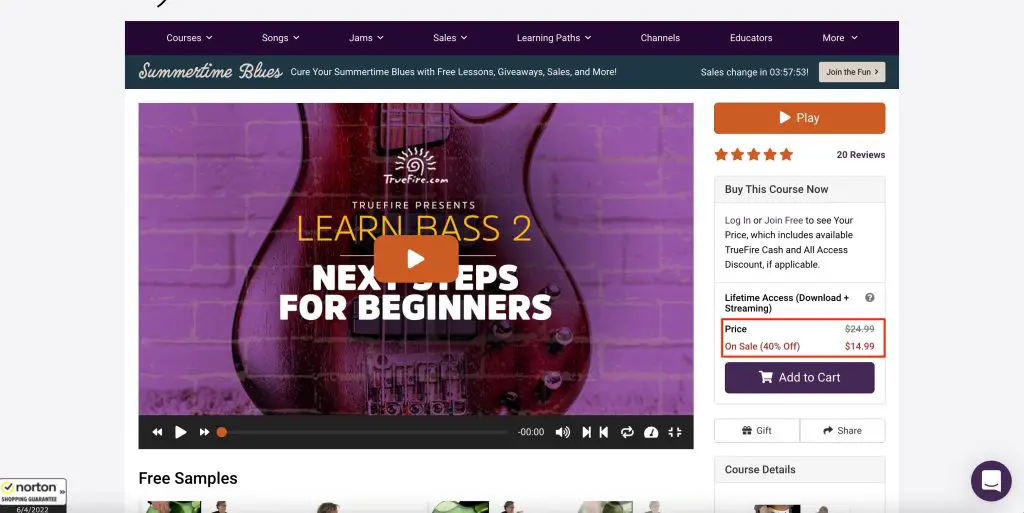Click the 'Sales change in' countdown text
1024x513 pixels.
(x=754, y=72)
